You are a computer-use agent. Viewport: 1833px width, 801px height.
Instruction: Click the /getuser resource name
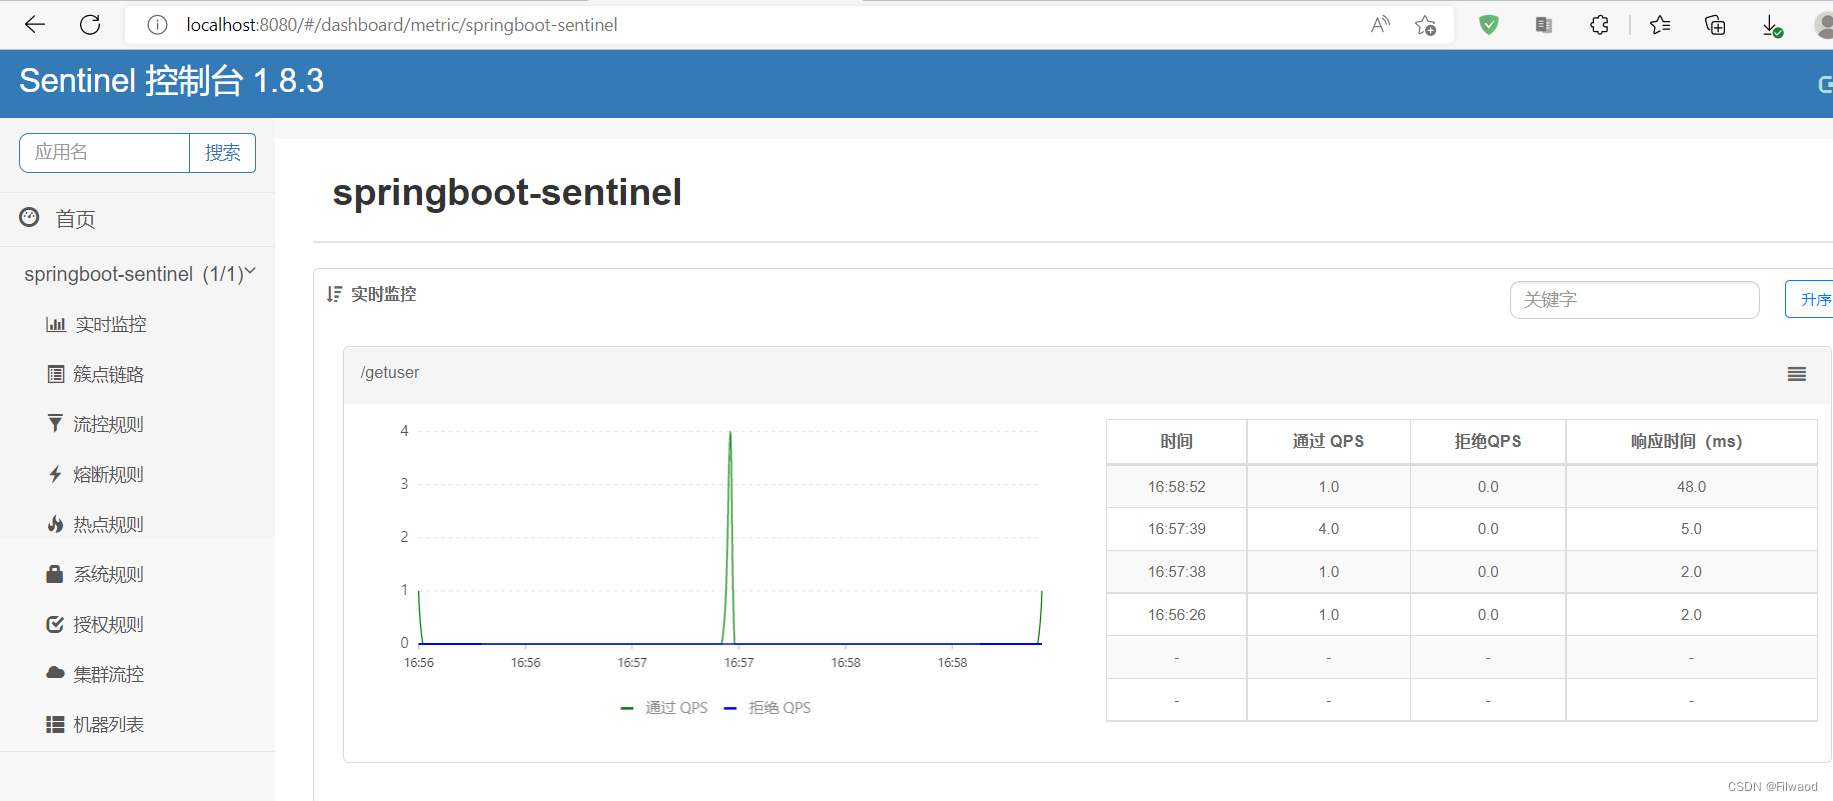pyautogui.click(x=390, y=373)
